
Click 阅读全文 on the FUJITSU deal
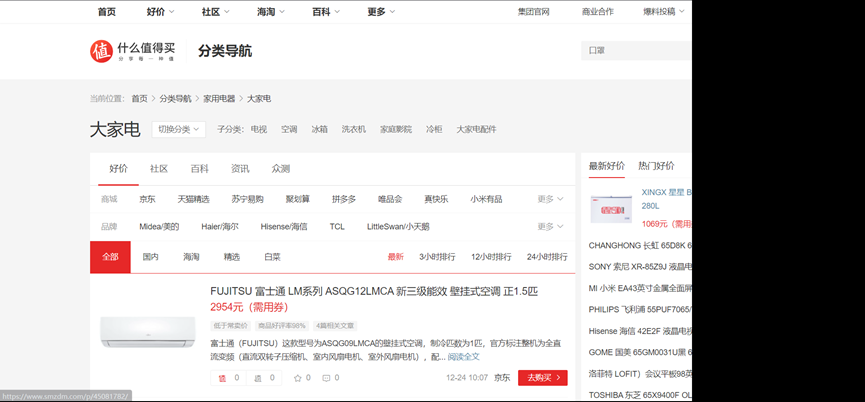[x=463, y=357]
